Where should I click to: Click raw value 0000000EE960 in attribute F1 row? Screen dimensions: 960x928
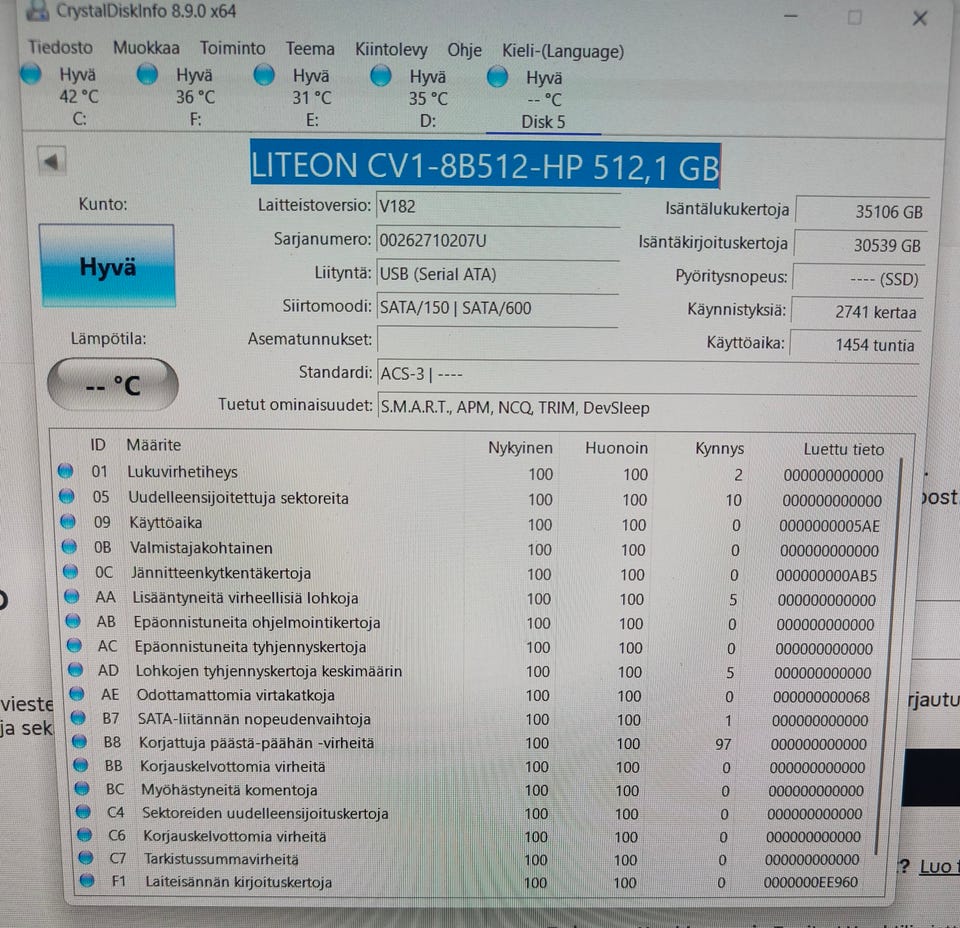pyautogui.click(x=811, y=882)
